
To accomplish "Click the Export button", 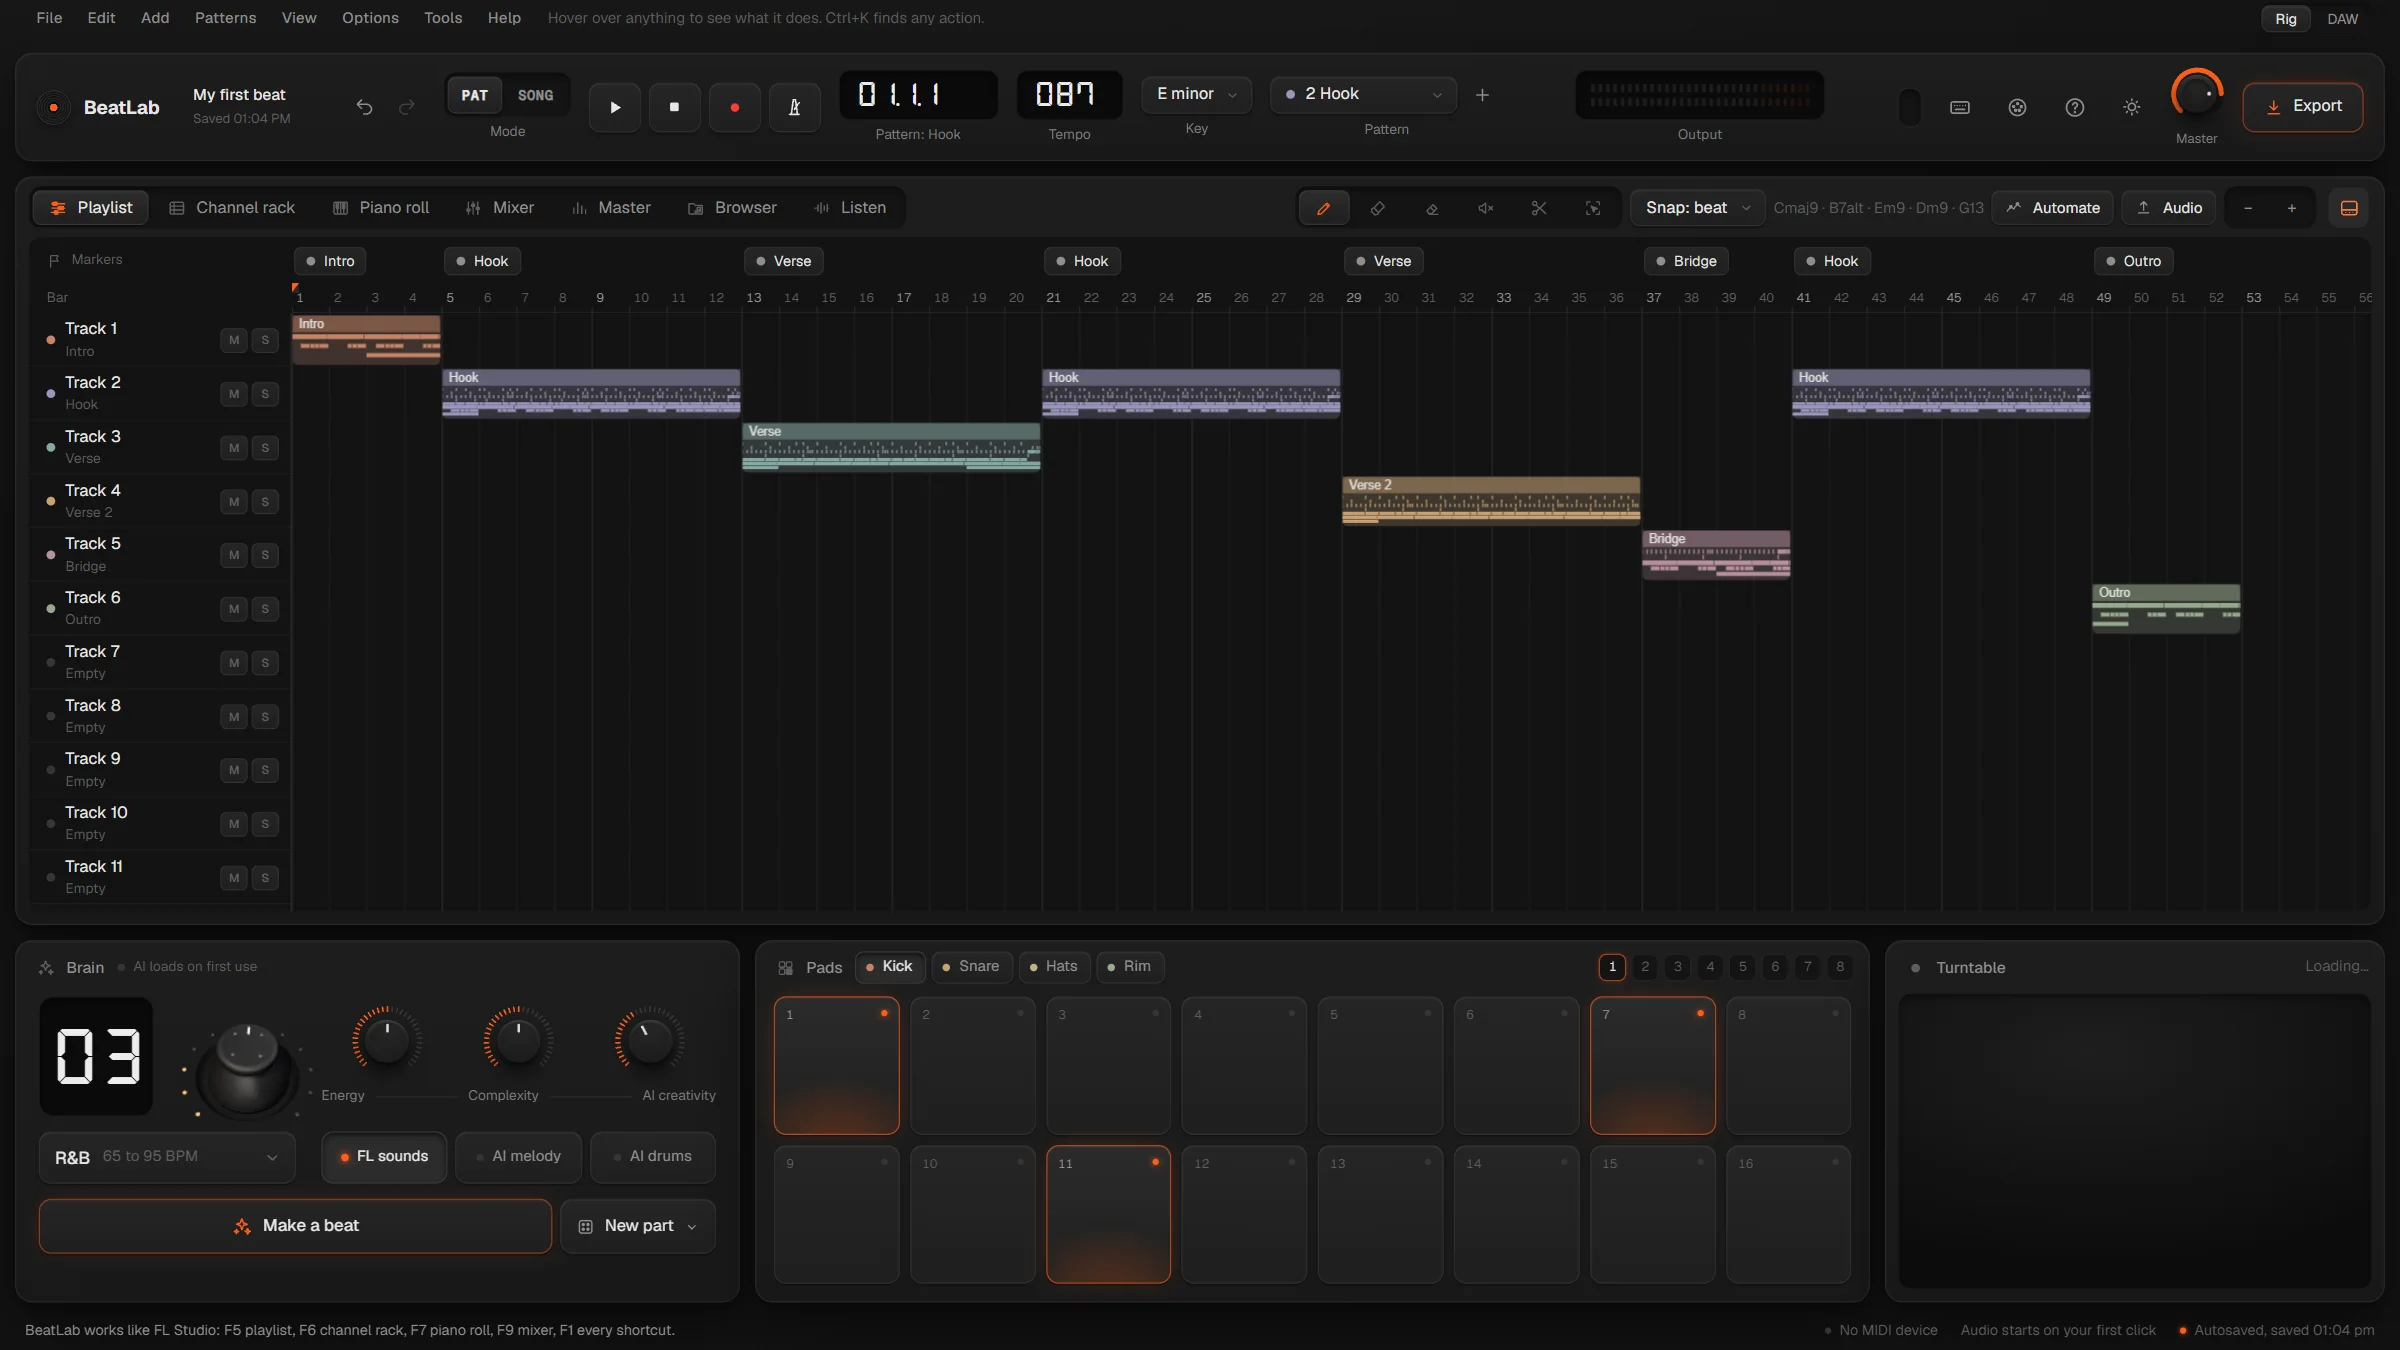I will [x=2303, y=107].
